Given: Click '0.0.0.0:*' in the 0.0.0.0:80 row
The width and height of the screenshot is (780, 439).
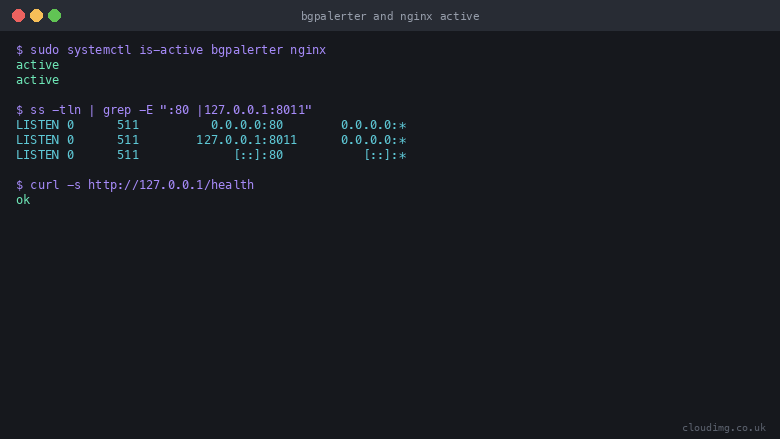Looking at the screenshot, I should pos(374,125).
